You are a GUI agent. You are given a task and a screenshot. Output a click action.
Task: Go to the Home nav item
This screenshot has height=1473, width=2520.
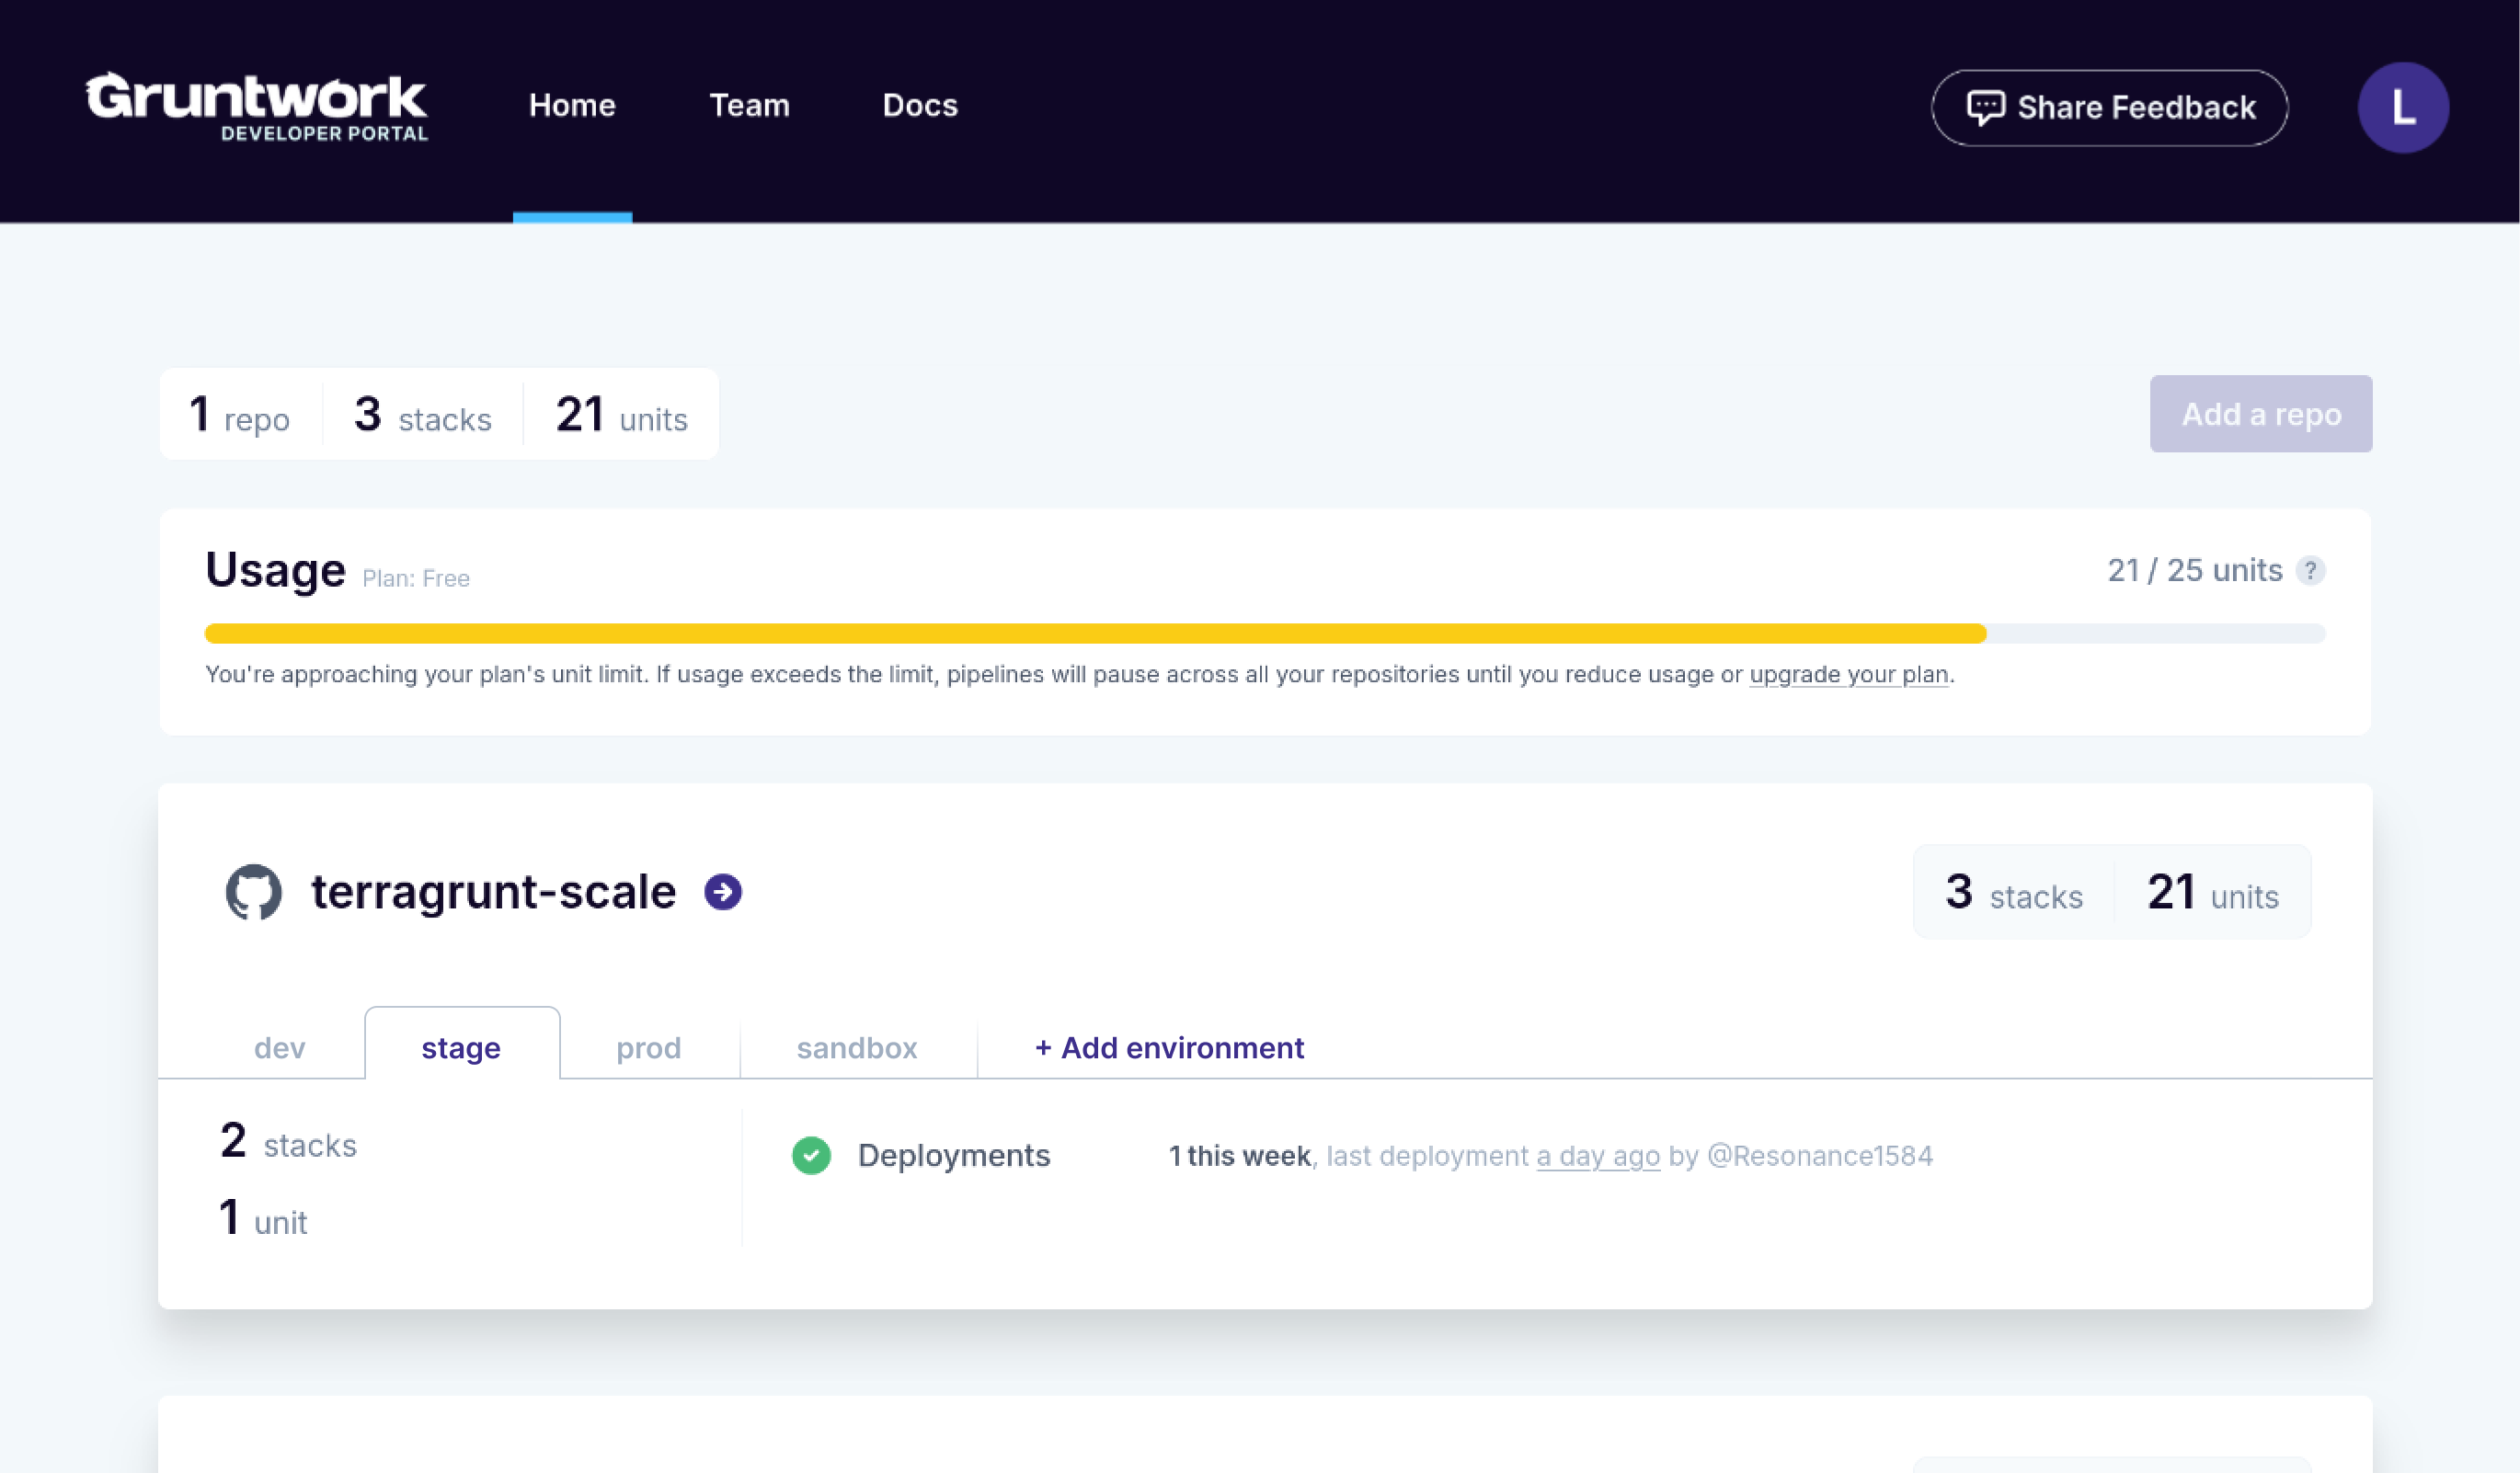572,105
